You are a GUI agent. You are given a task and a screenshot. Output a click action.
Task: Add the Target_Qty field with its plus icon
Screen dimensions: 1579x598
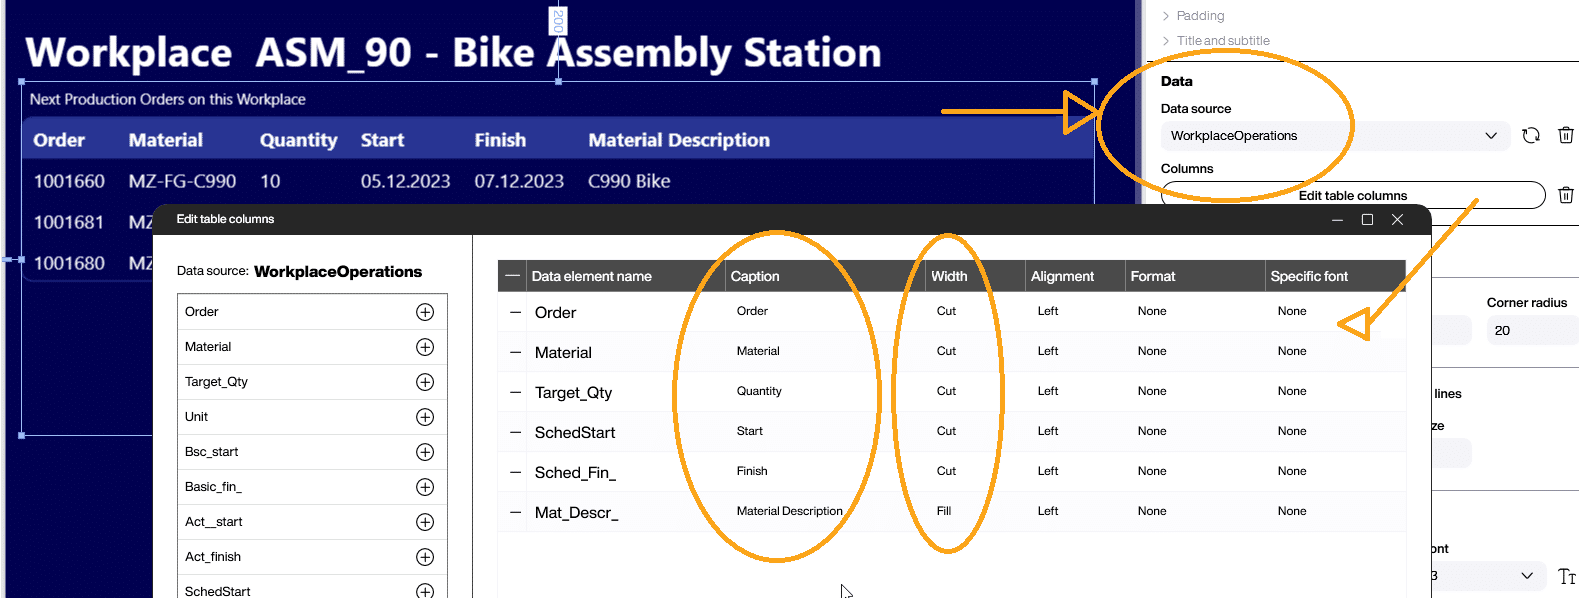pos(425,382)
